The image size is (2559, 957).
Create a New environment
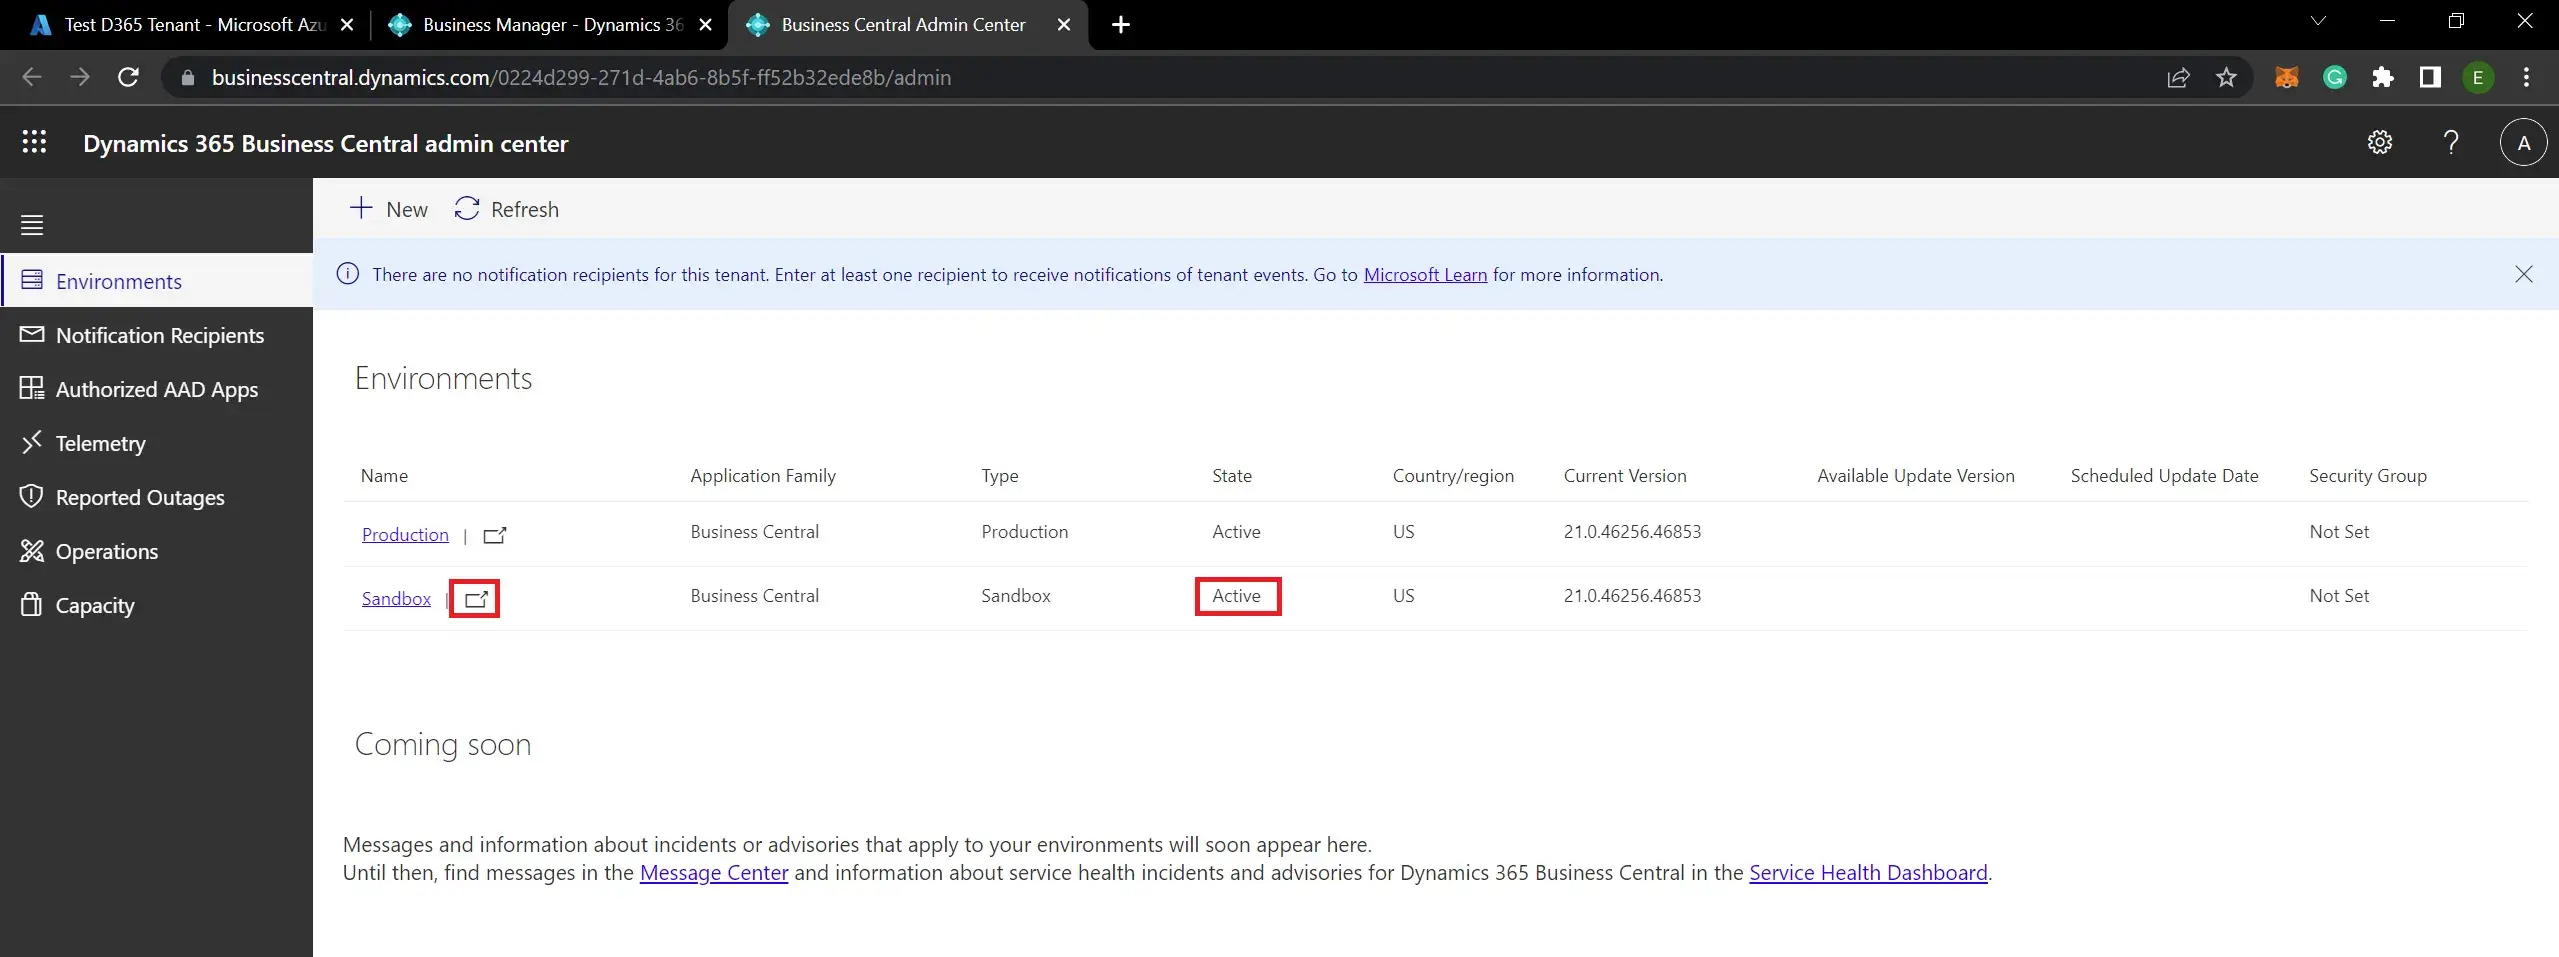pyautogui.click(x=389, y=209)
